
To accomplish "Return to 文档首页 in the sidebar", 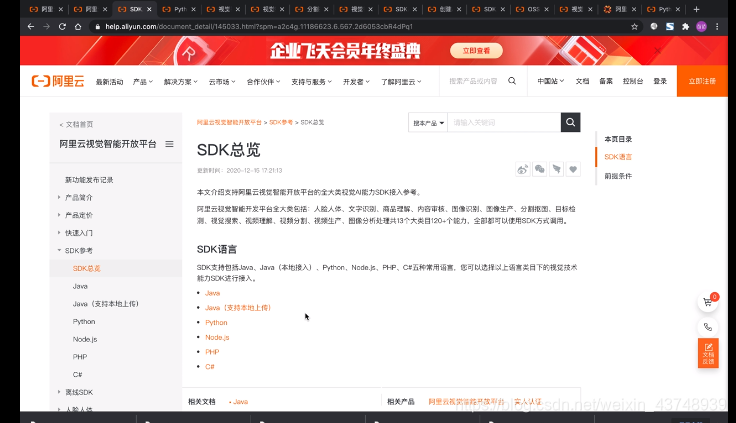I will [x=77, y=124].
